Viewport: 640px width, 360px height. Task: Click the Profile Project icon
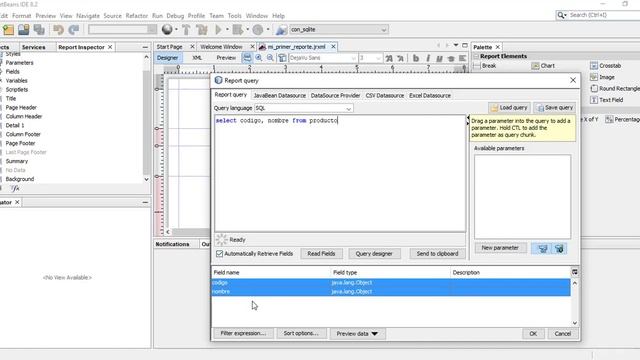click(x=258, y=29)
